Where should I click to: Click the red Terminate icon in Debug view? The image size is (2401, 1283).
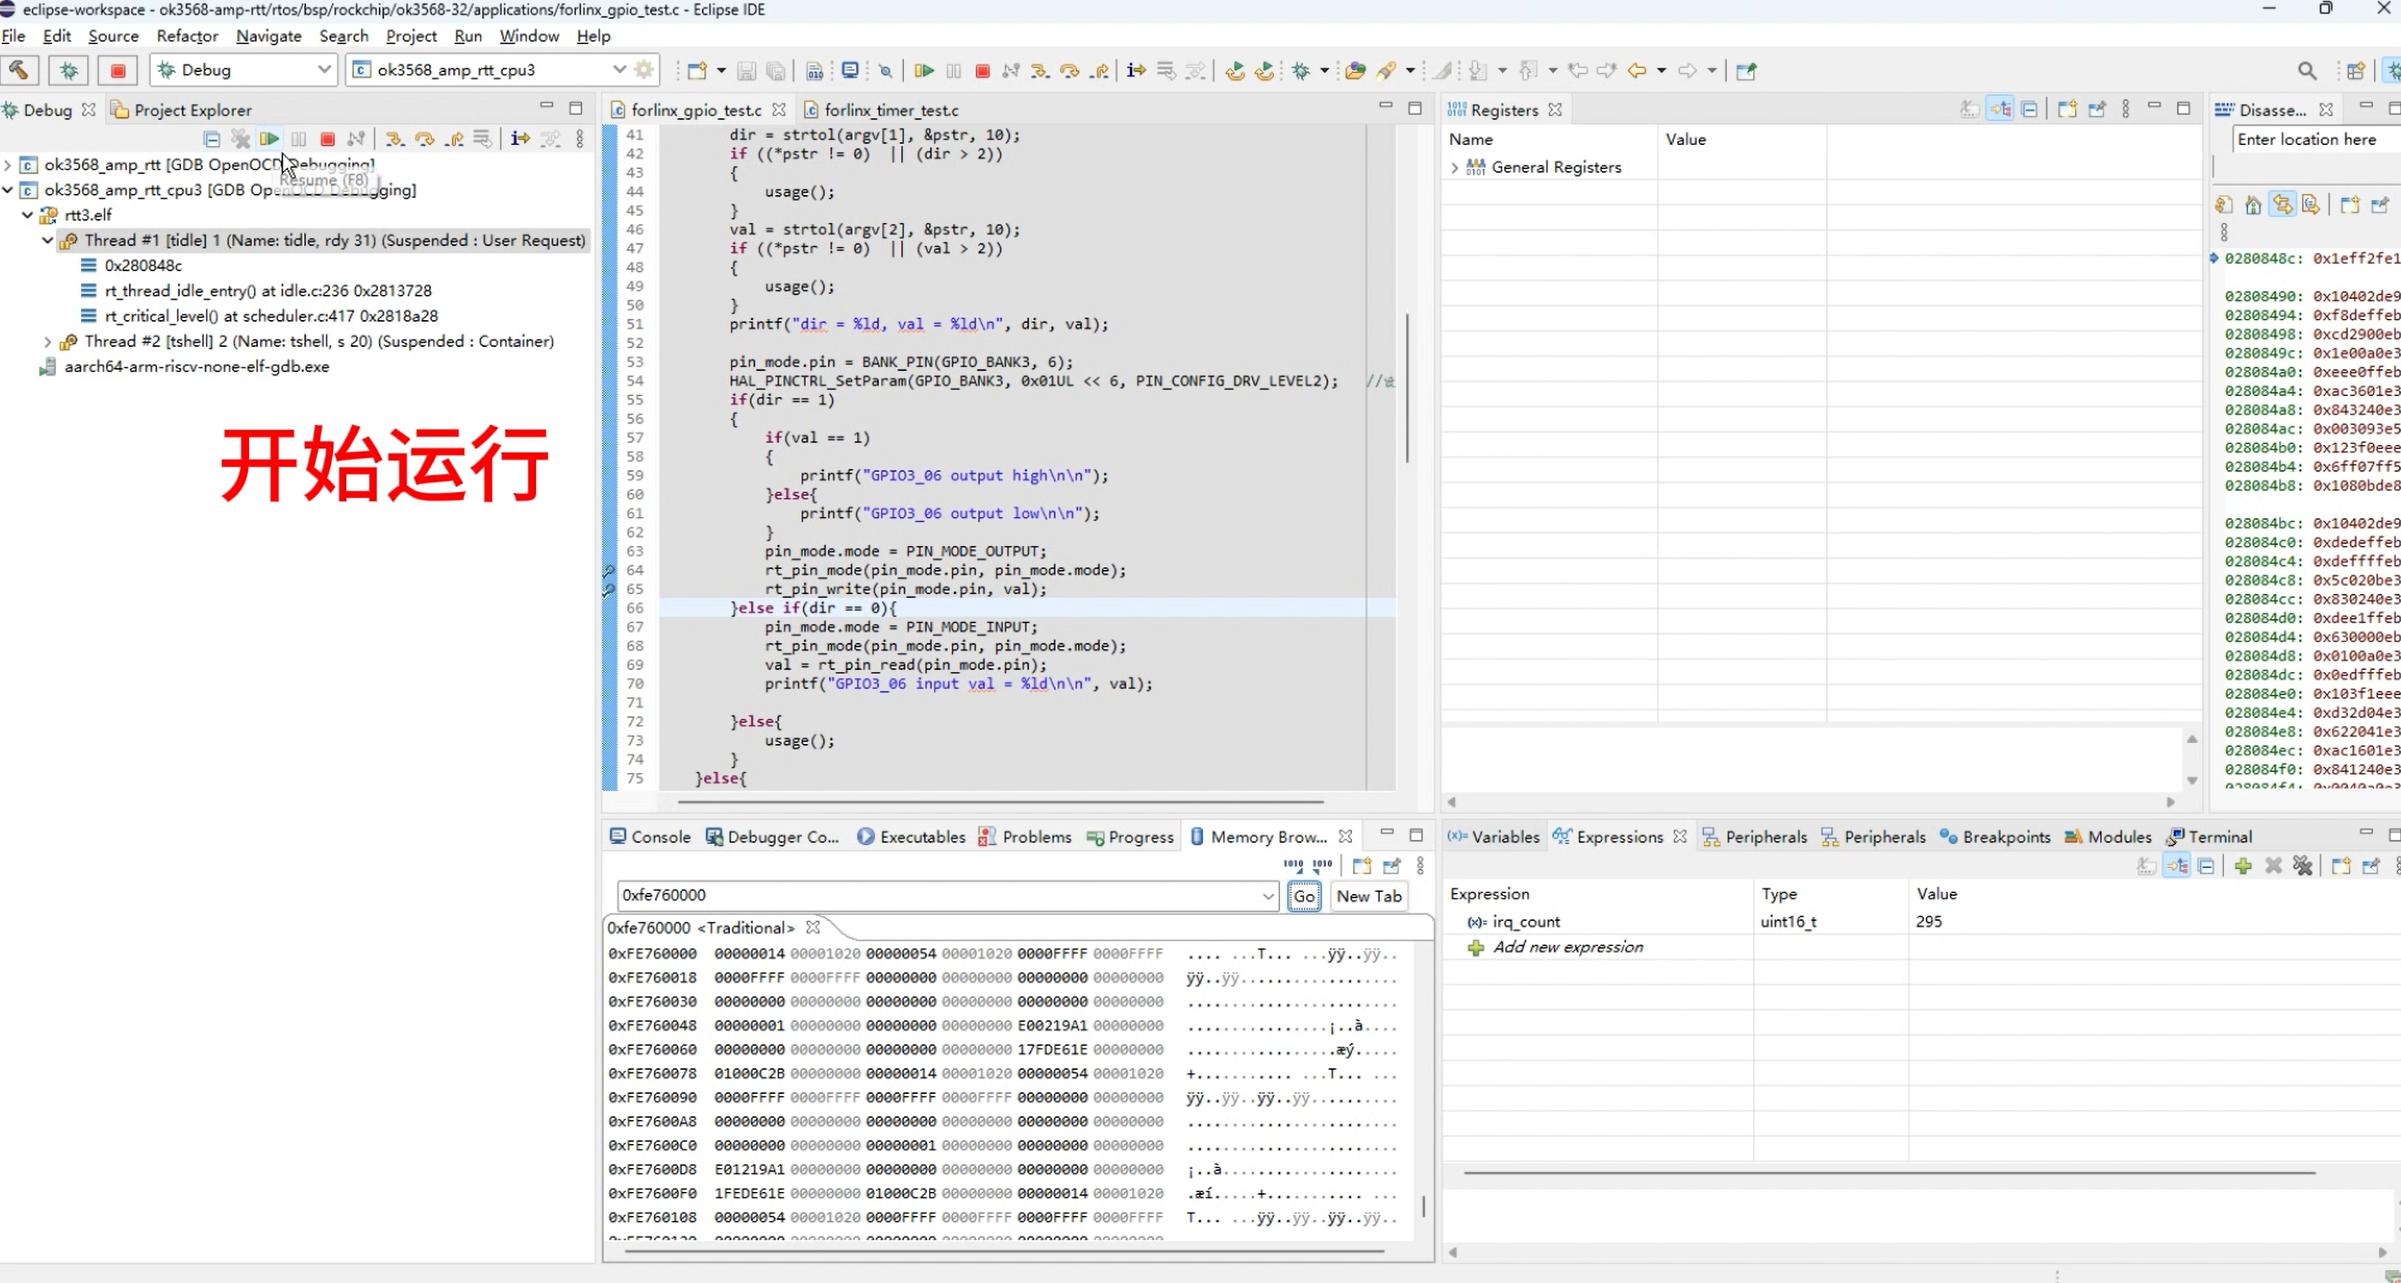tap(327, 139)
